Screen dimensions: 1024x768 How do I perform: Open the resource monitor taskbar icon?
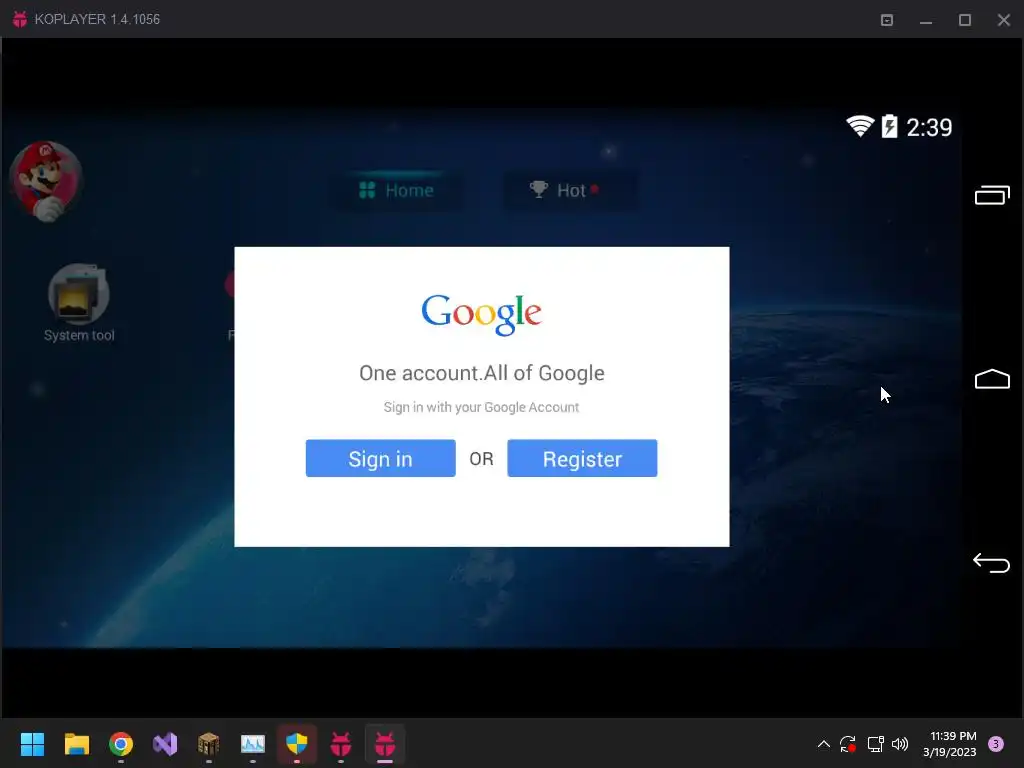pyautogui.click(x=253, y=744)
